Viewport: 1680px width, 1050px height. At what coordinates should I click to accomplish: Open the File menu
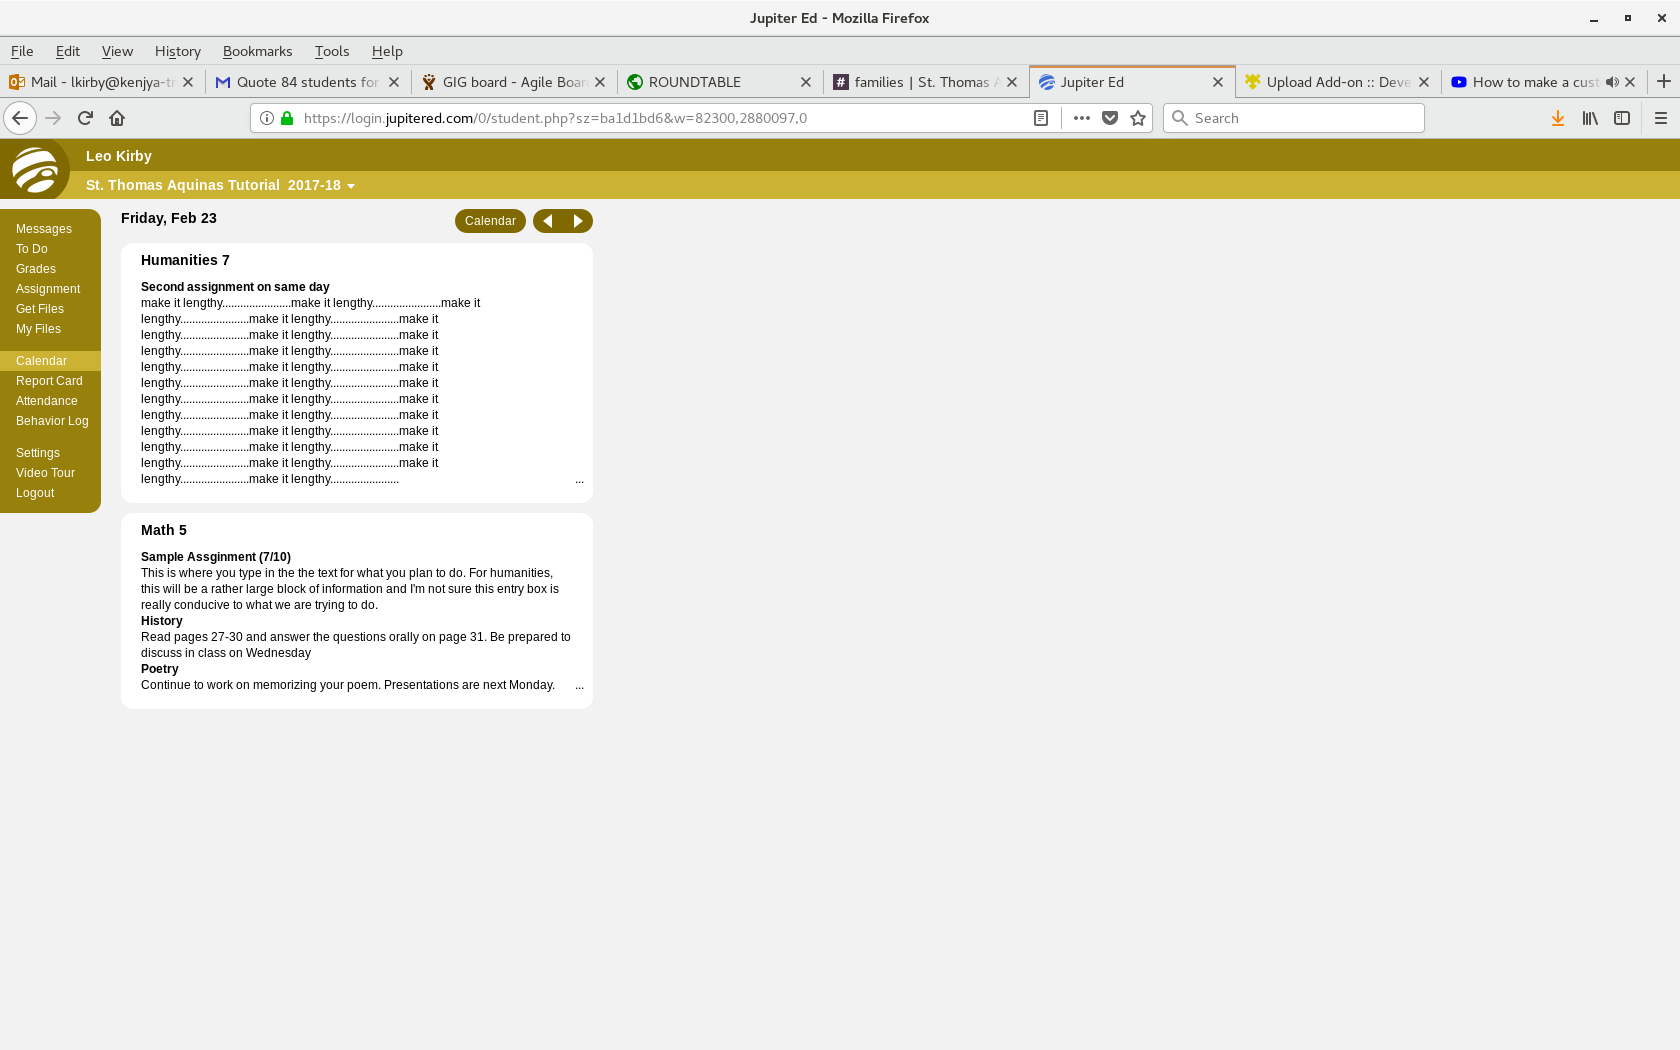[22, 51]
